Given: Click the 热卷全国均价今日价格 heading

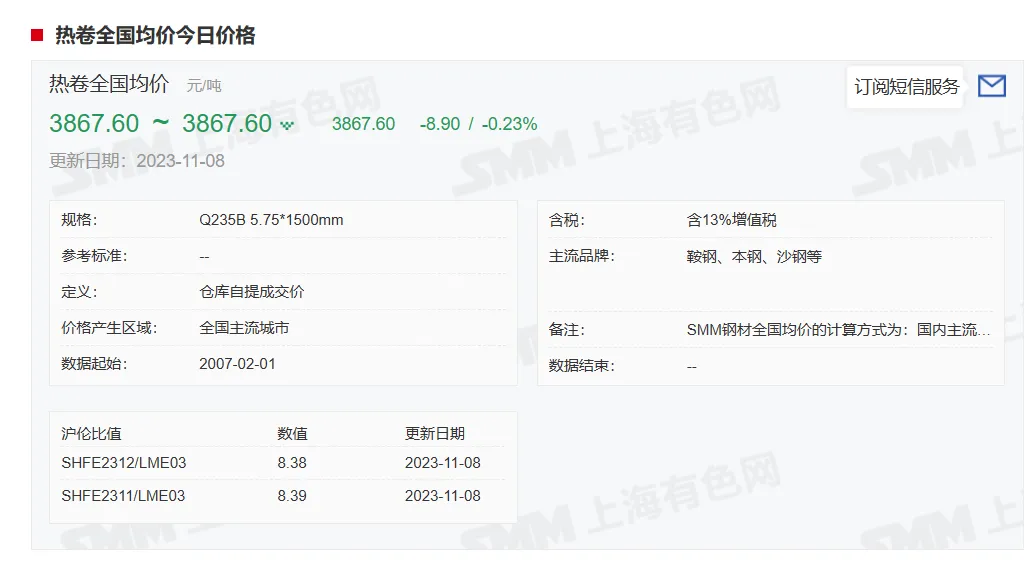Looking at the screenshot, I should tap(155, 36).
